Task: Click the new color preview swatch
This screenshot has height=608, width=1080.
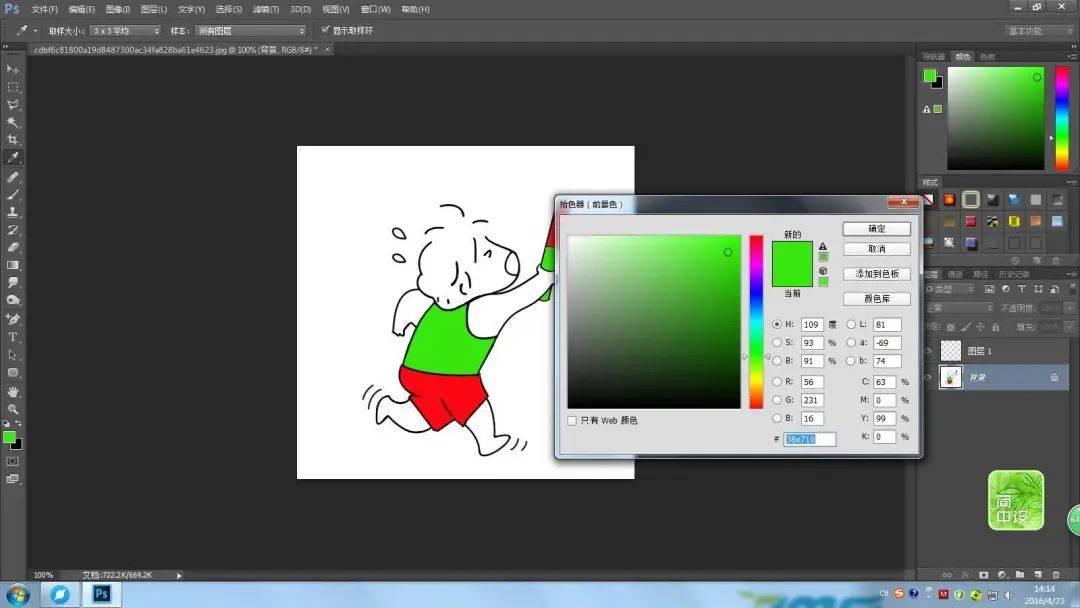Action: [x=792, y=253]
